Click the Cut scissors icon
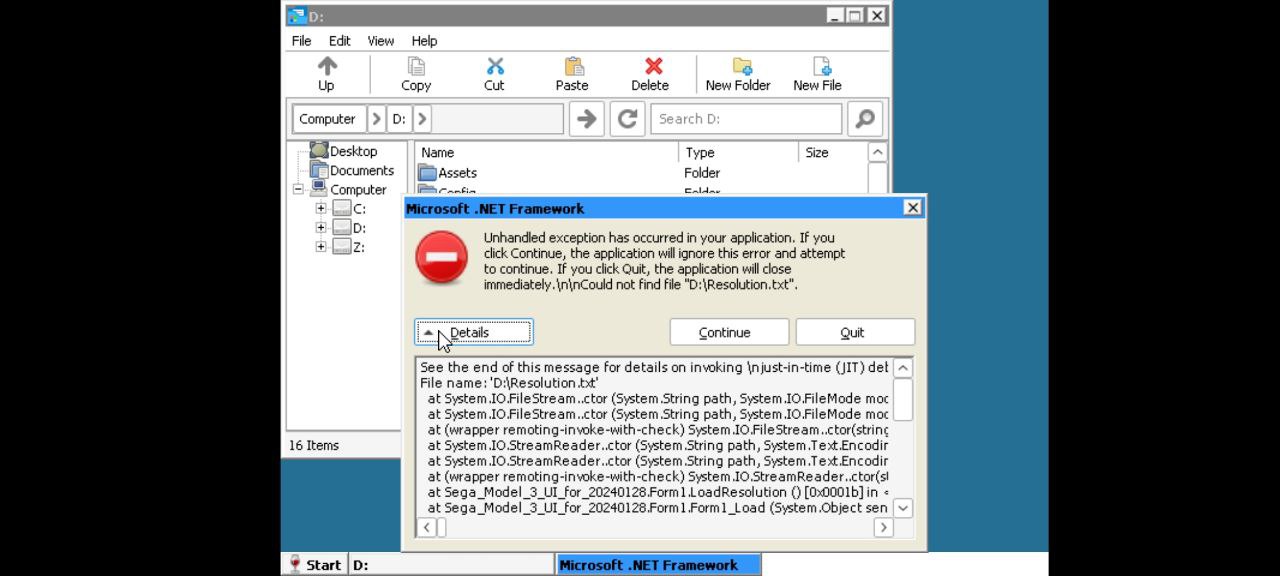 click(494, 66)
